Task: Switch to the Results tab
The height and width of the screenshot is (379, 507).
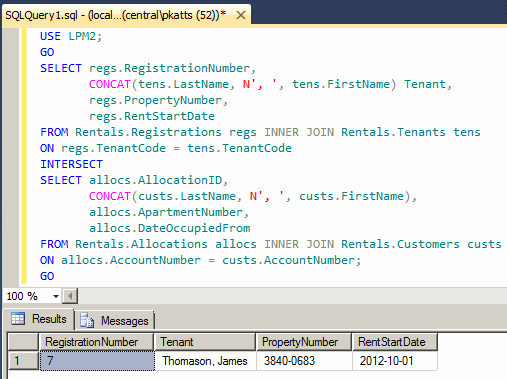Action: tap(39, 319)
